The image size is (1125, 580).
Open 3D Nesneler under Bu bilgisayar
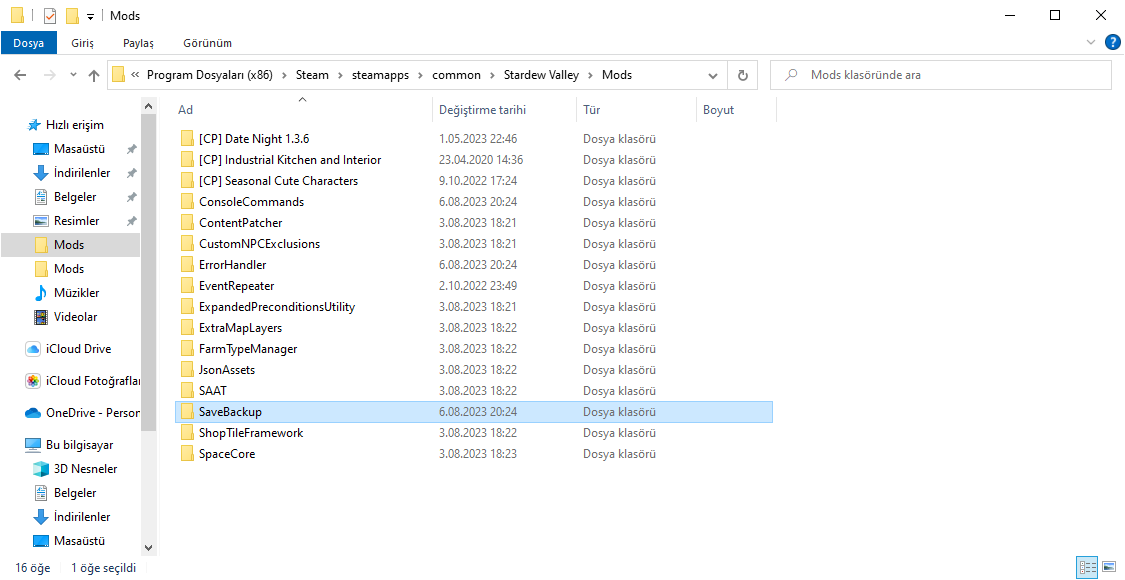85,469
